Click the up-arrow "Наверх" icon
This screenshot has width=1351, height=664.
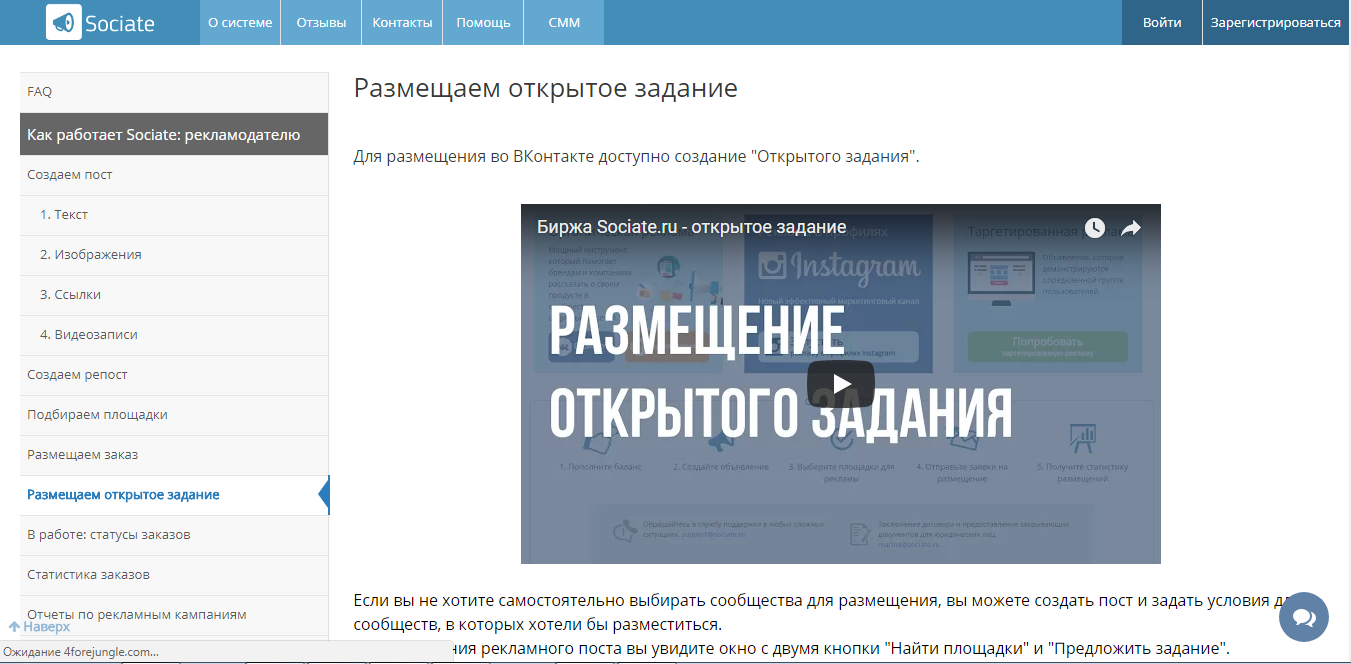click(12, 625)
